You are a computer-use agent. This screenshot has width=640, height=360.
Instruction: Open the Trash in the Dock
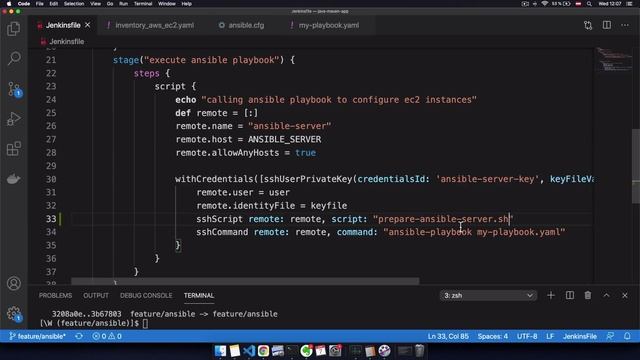[x=420, y=351]
